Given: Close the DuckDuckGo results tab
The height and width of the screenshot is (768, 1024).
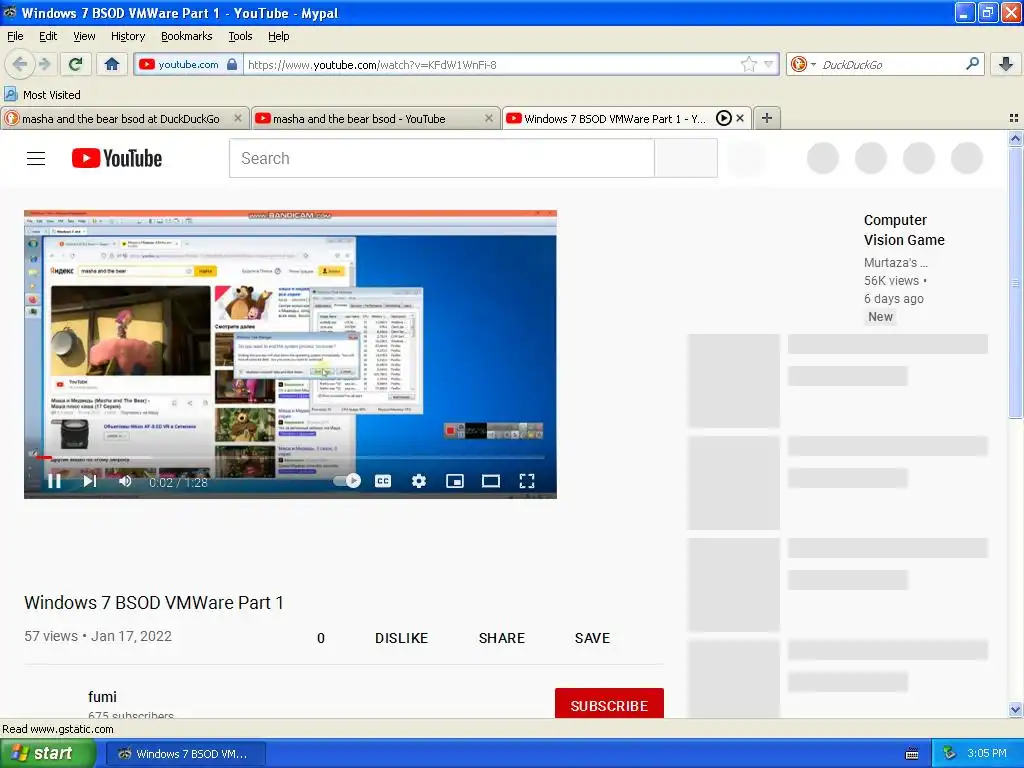Looking at the screenshot, I should (238, 118).
